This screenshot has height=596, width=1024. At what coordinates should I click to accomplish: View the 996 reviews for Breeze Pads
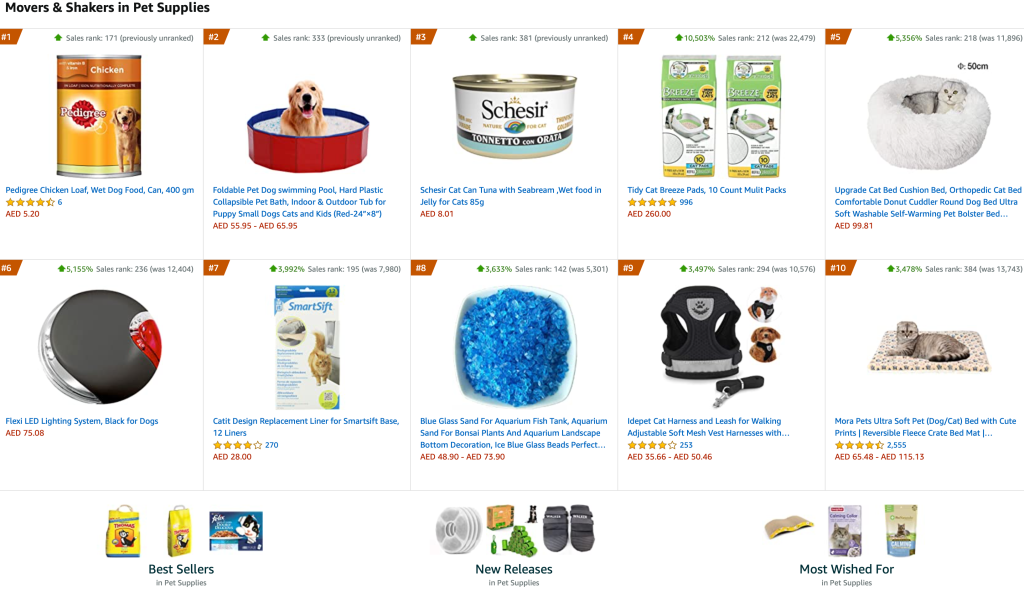(x=686, y=202)
